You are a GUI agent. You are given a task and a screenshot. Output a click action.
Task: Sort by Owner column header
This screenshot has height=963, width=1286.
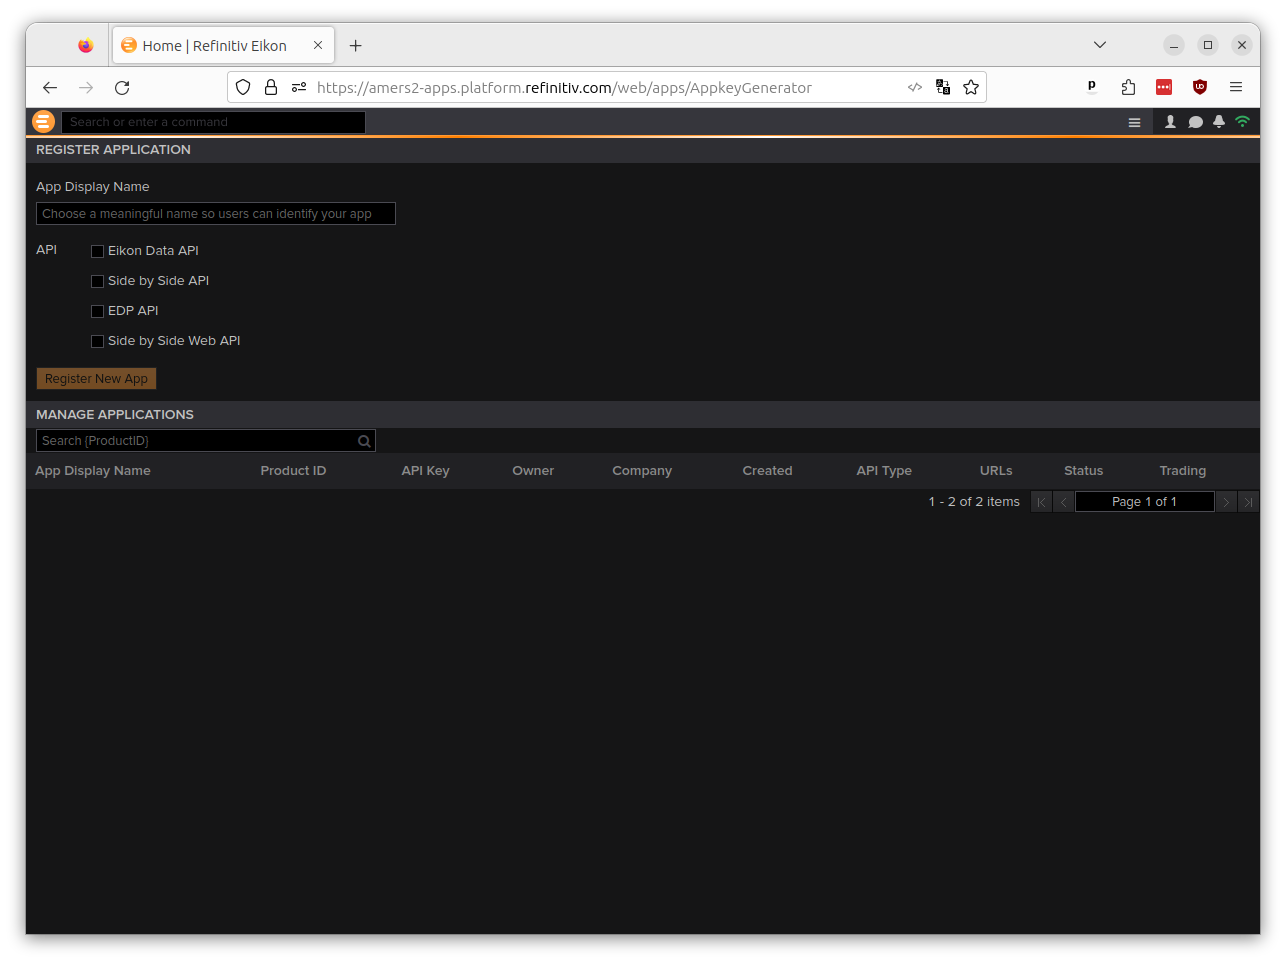(x=533, y=471)
